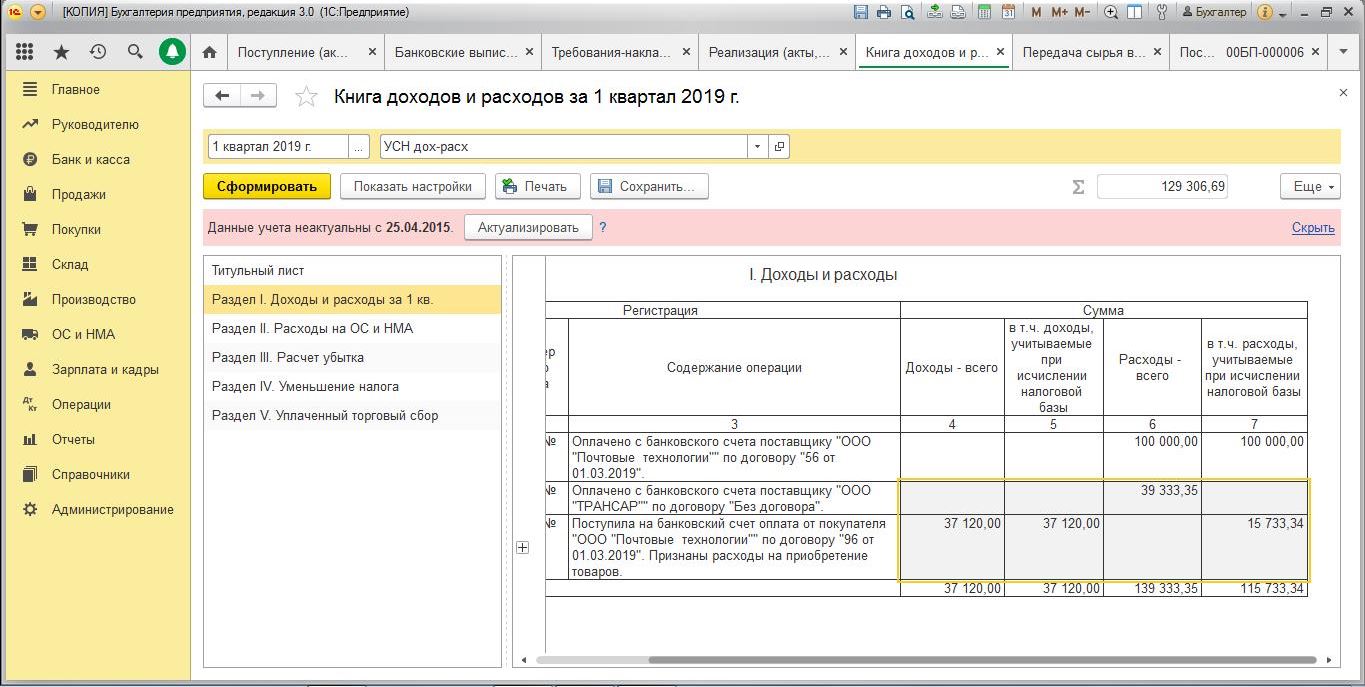Show the list of all open tabs
Image resolution: width=1365 pixels, height=687 pixels.
pyautogui.click(x=1343, y=52)
